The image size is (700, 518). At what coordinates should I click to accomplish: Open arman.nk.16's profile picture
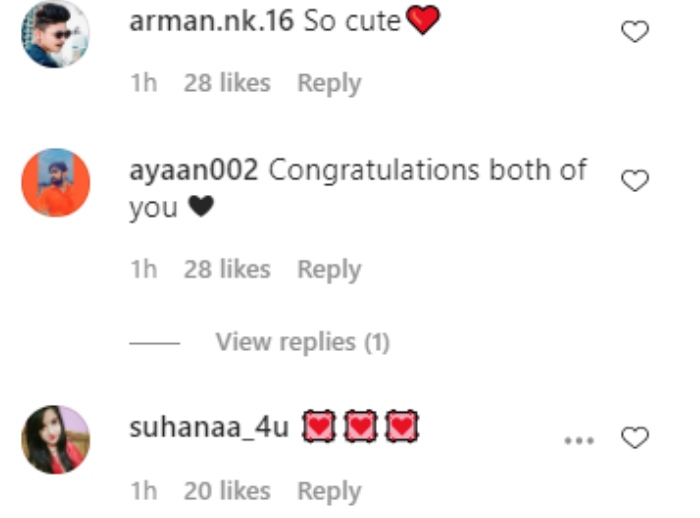click(x=56, y=34)
